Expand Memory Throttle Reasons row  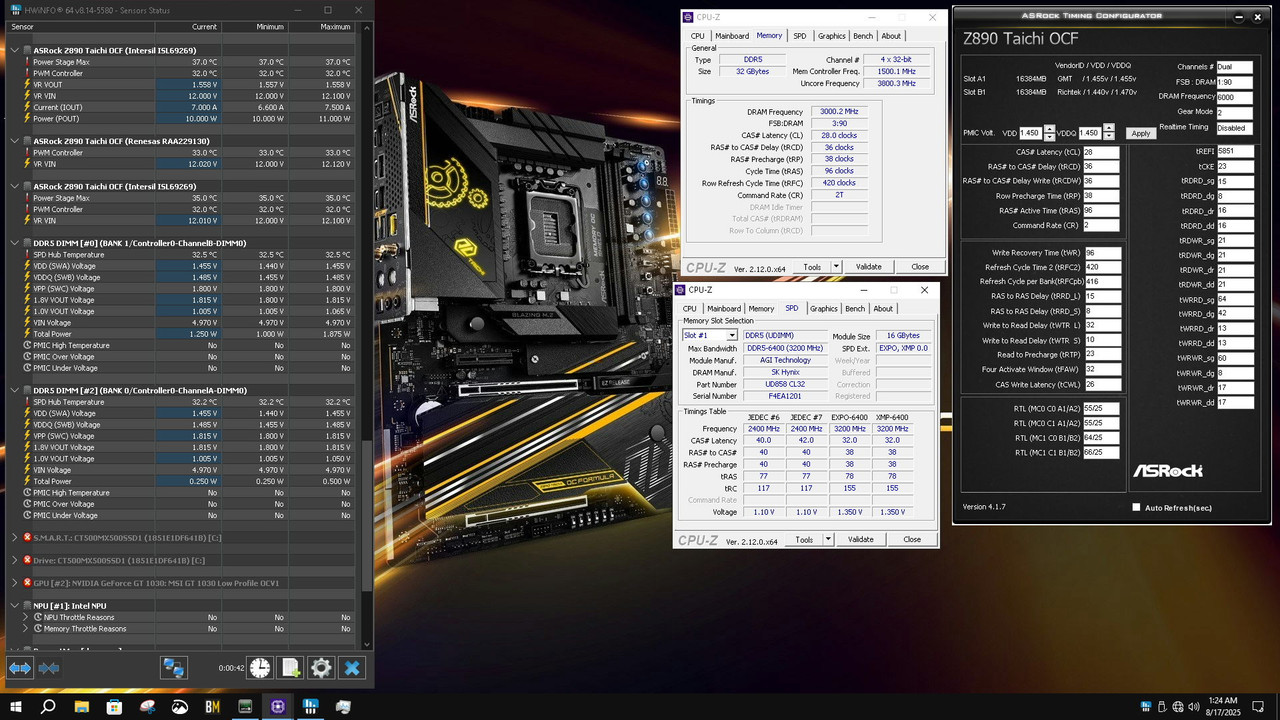pos(26,629)
